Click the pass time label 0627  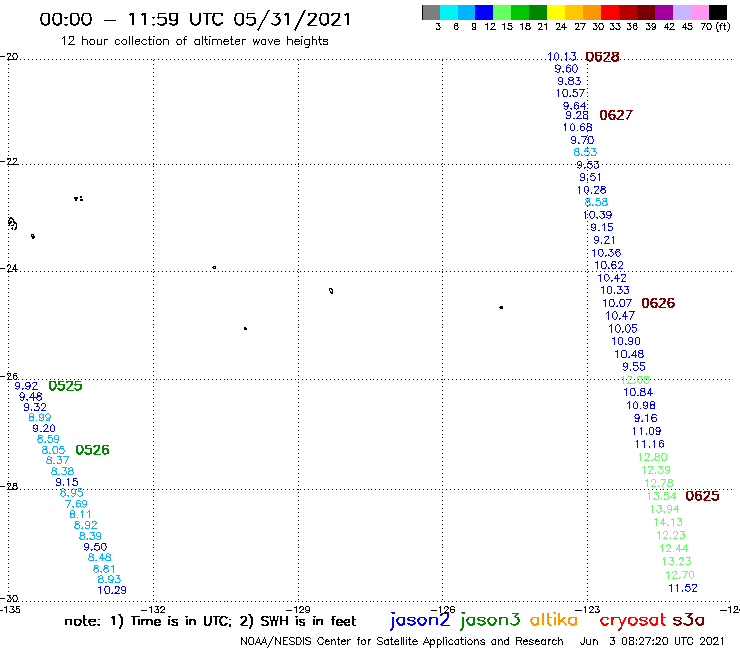616,115
